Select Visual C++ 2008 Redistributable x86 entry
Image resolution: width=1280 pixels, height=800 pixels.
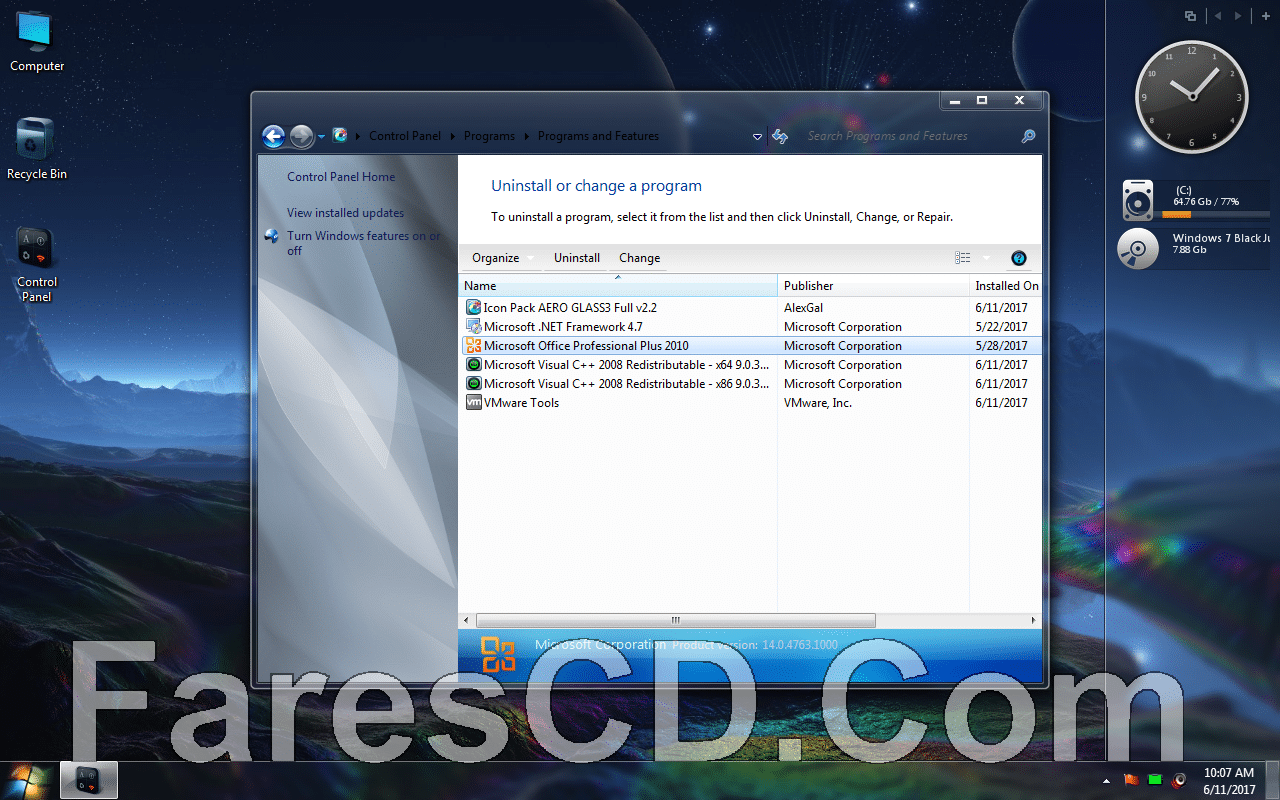pos(627,384)
